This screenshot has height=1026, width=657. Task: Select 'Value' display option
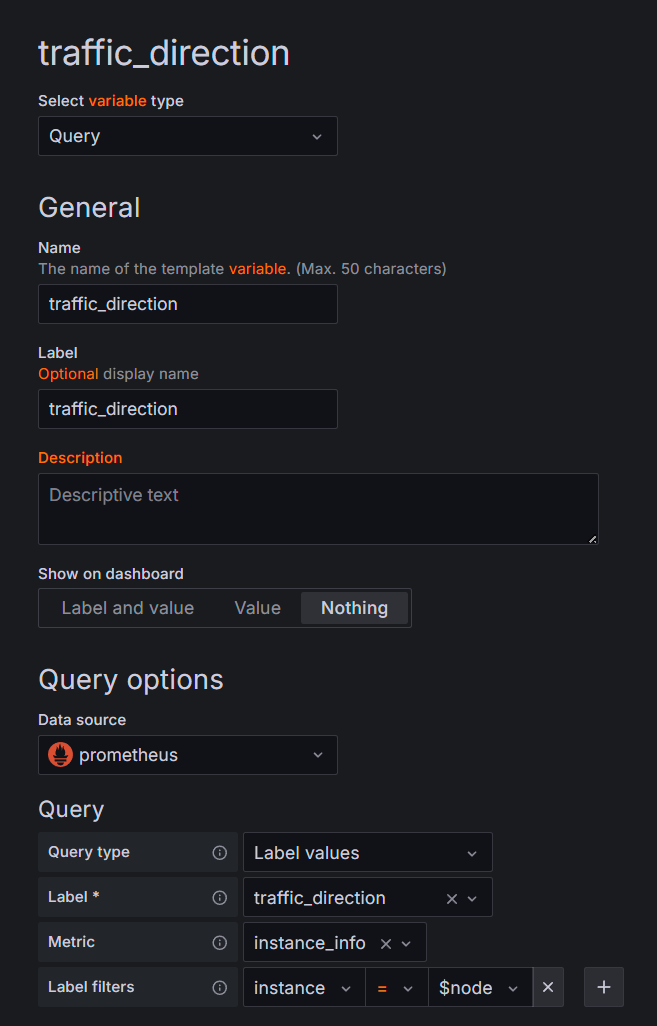pyautogui.click(x=257, y=608)
